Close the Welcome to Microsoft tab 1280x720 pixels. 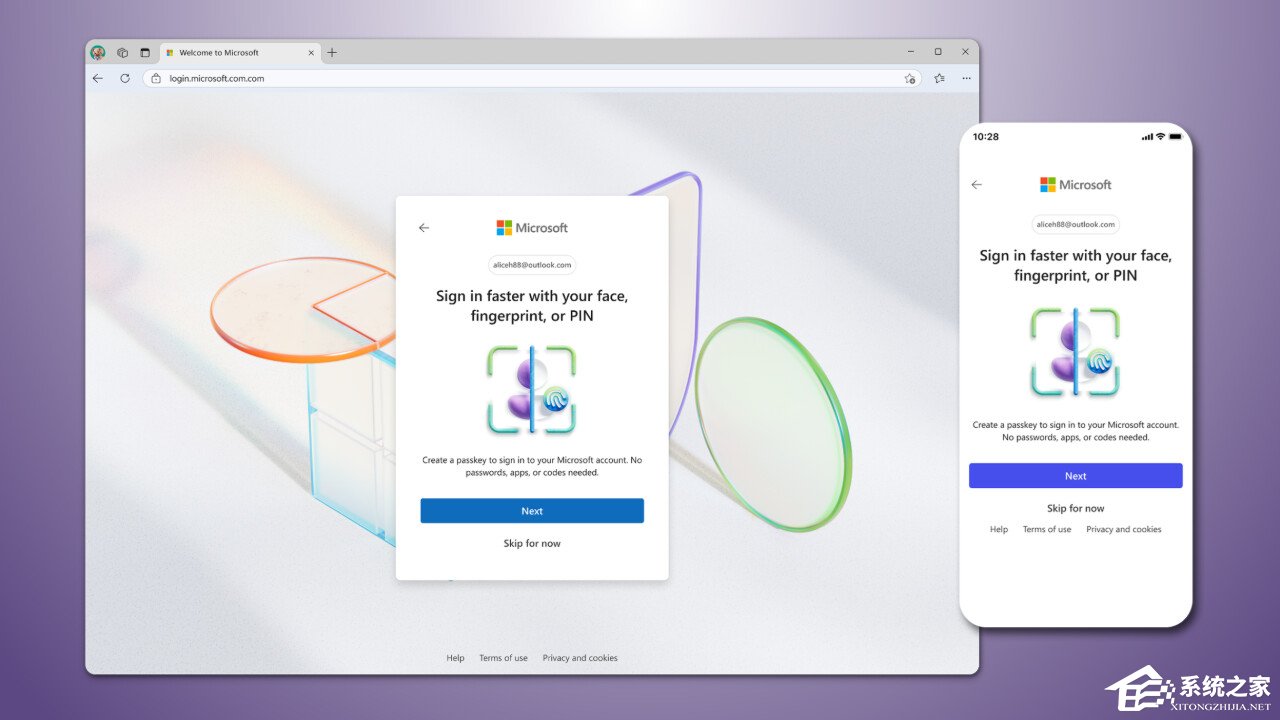(311, 53)
